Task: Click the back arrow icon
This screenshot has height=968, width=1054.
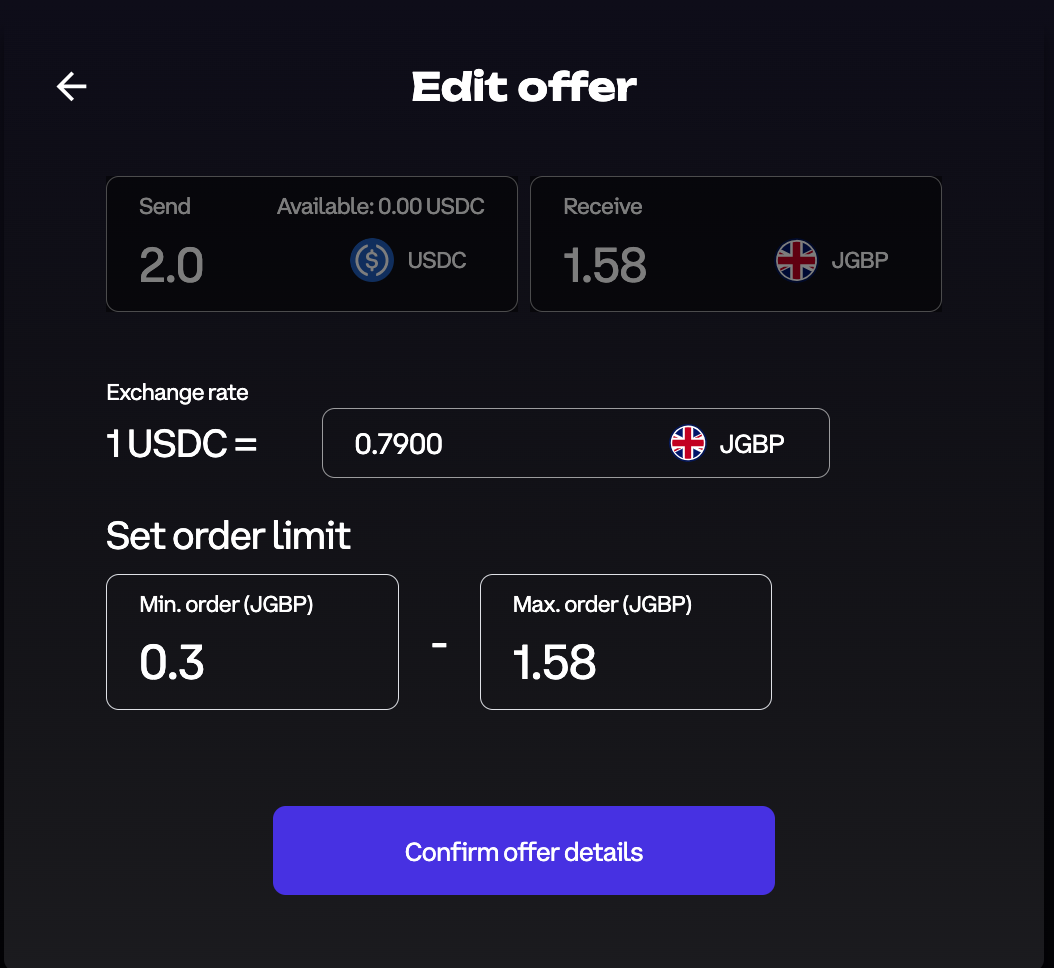Action: pyautogui.click(x=72, y=87)
